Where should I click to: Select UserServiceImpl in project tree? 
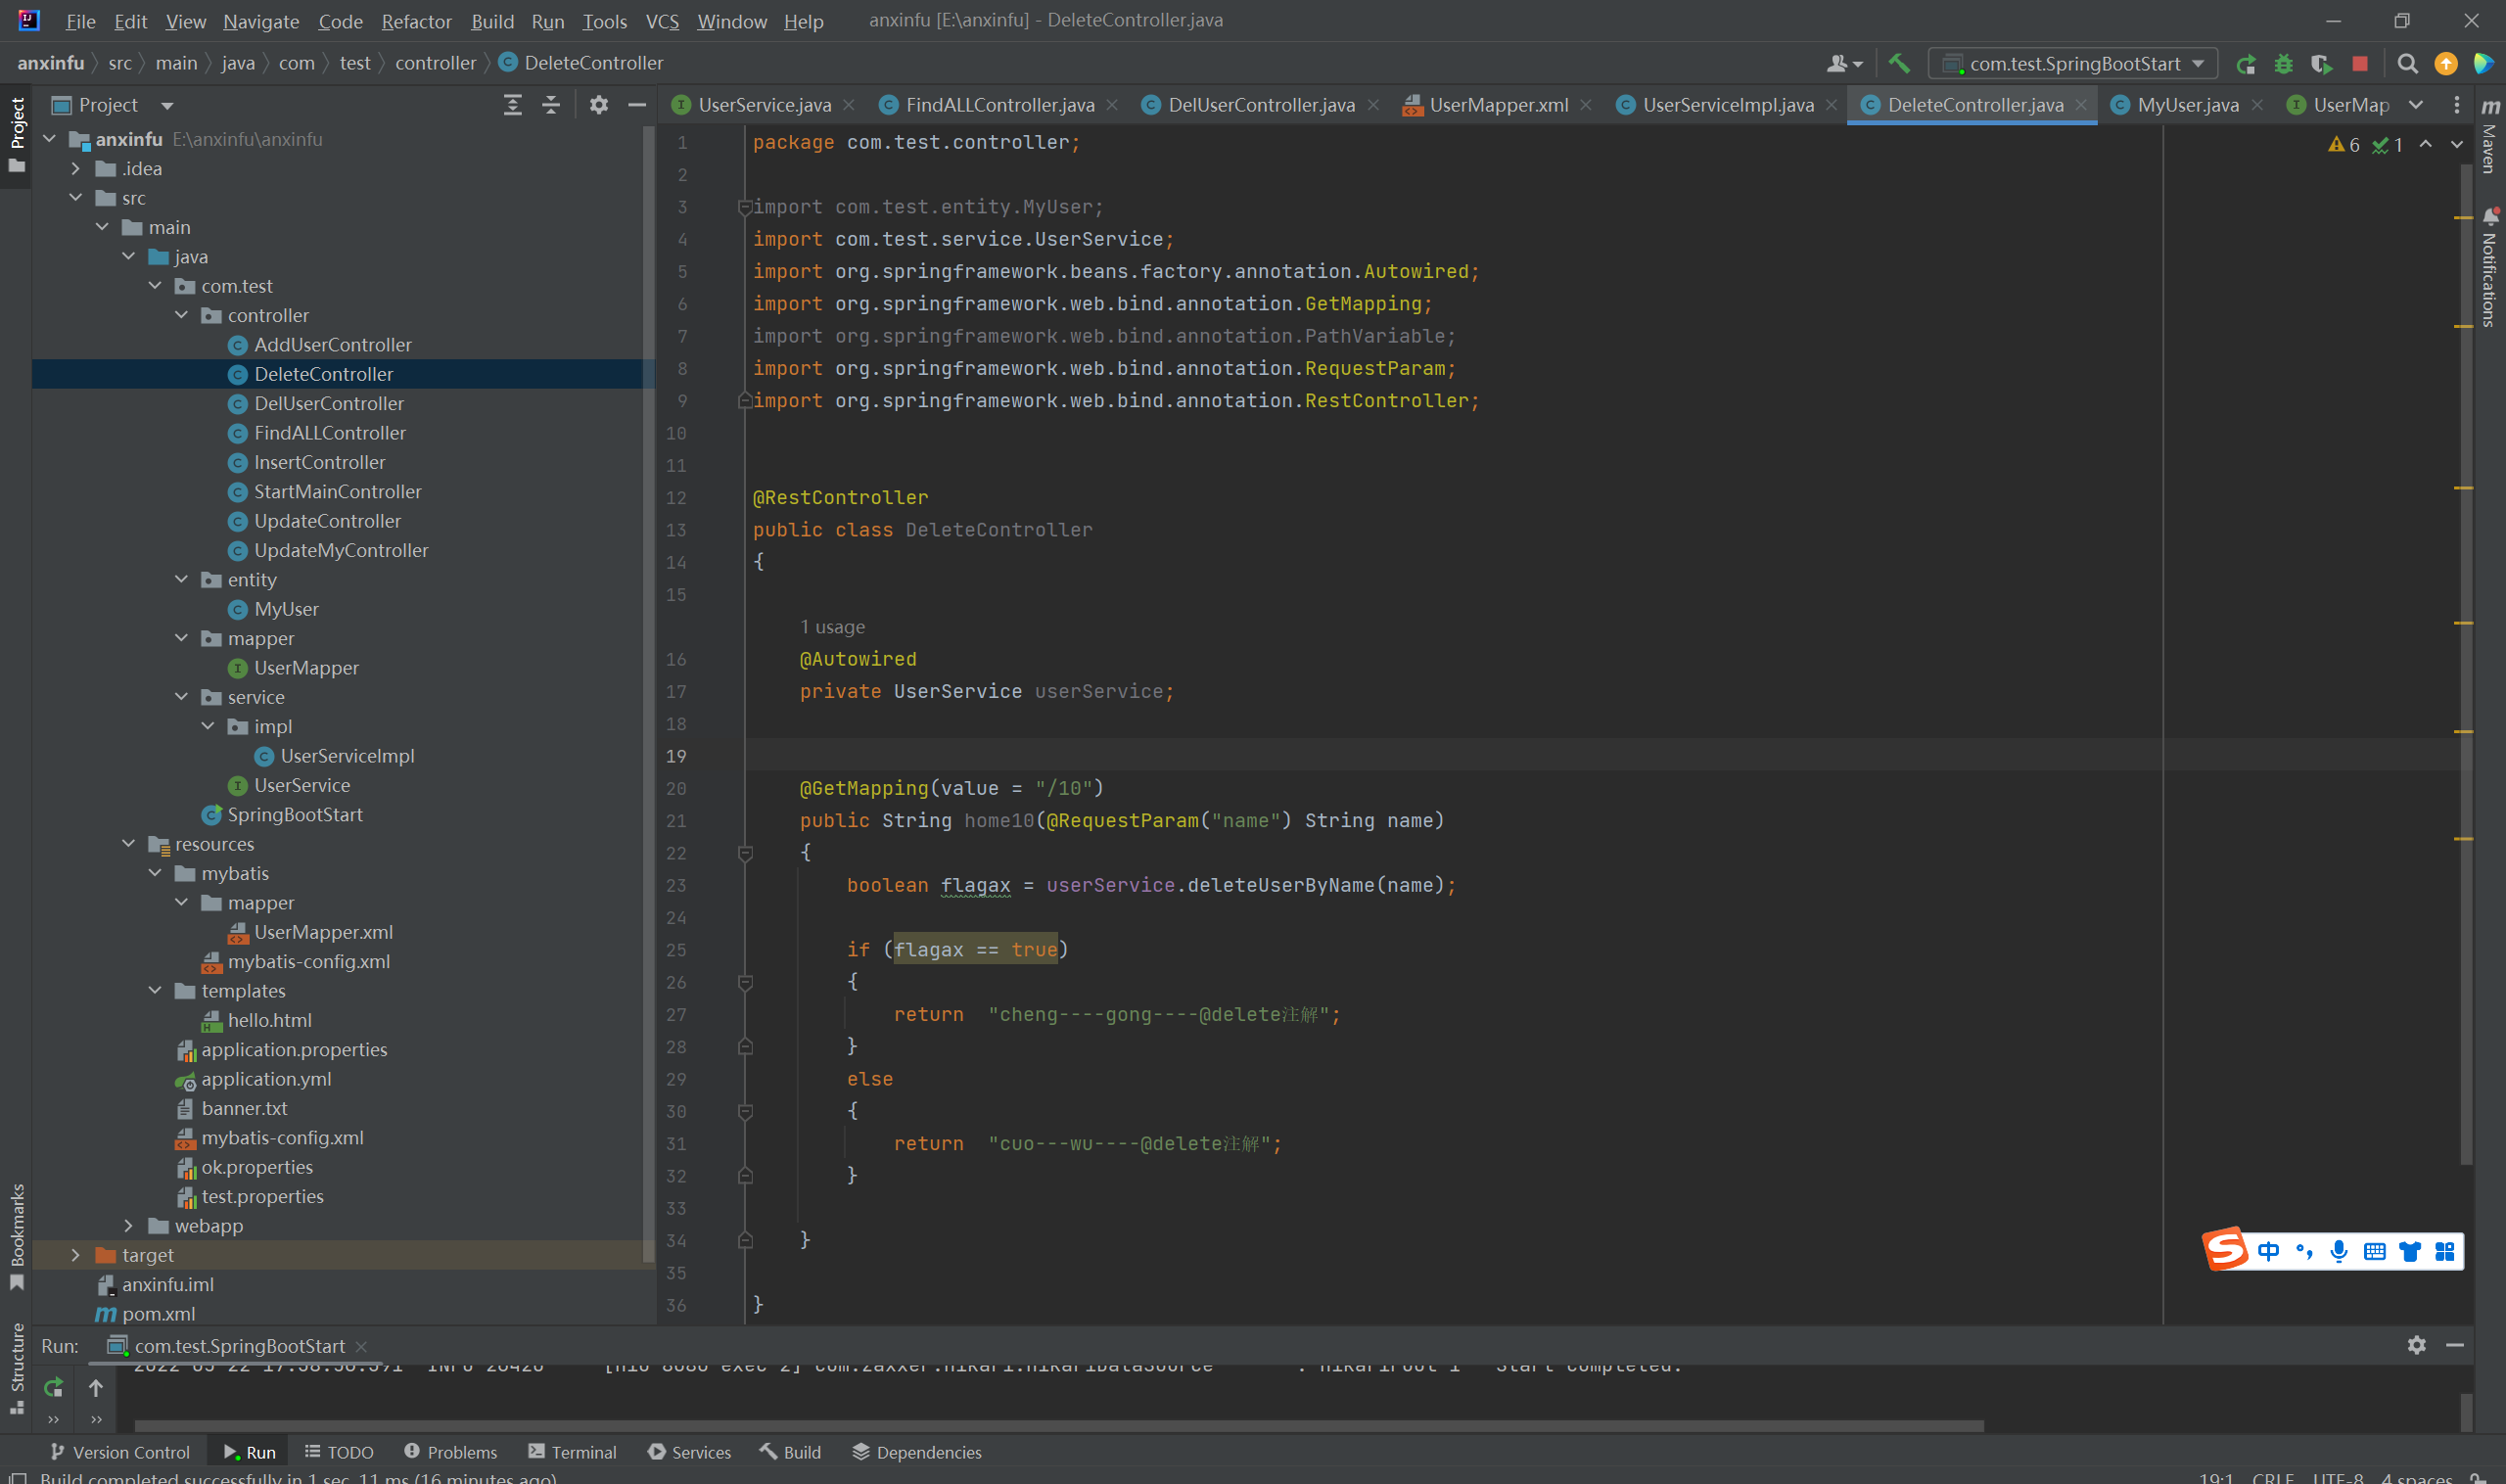[346, 756]
